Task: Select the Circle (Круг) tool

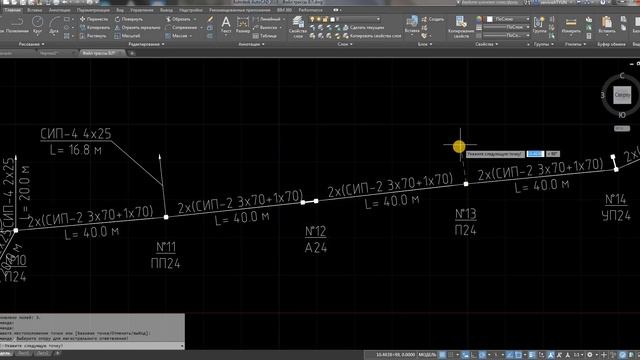Action: tap(38, 24)
